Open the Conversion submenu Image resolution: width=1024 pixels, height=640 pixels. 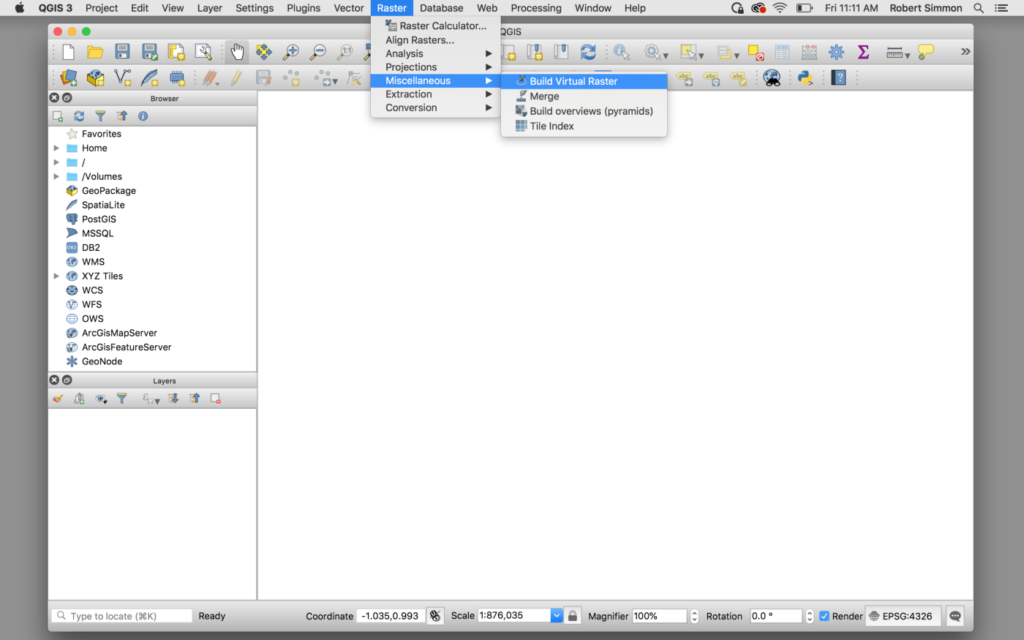pyautogui.click(x=436, y=108)
